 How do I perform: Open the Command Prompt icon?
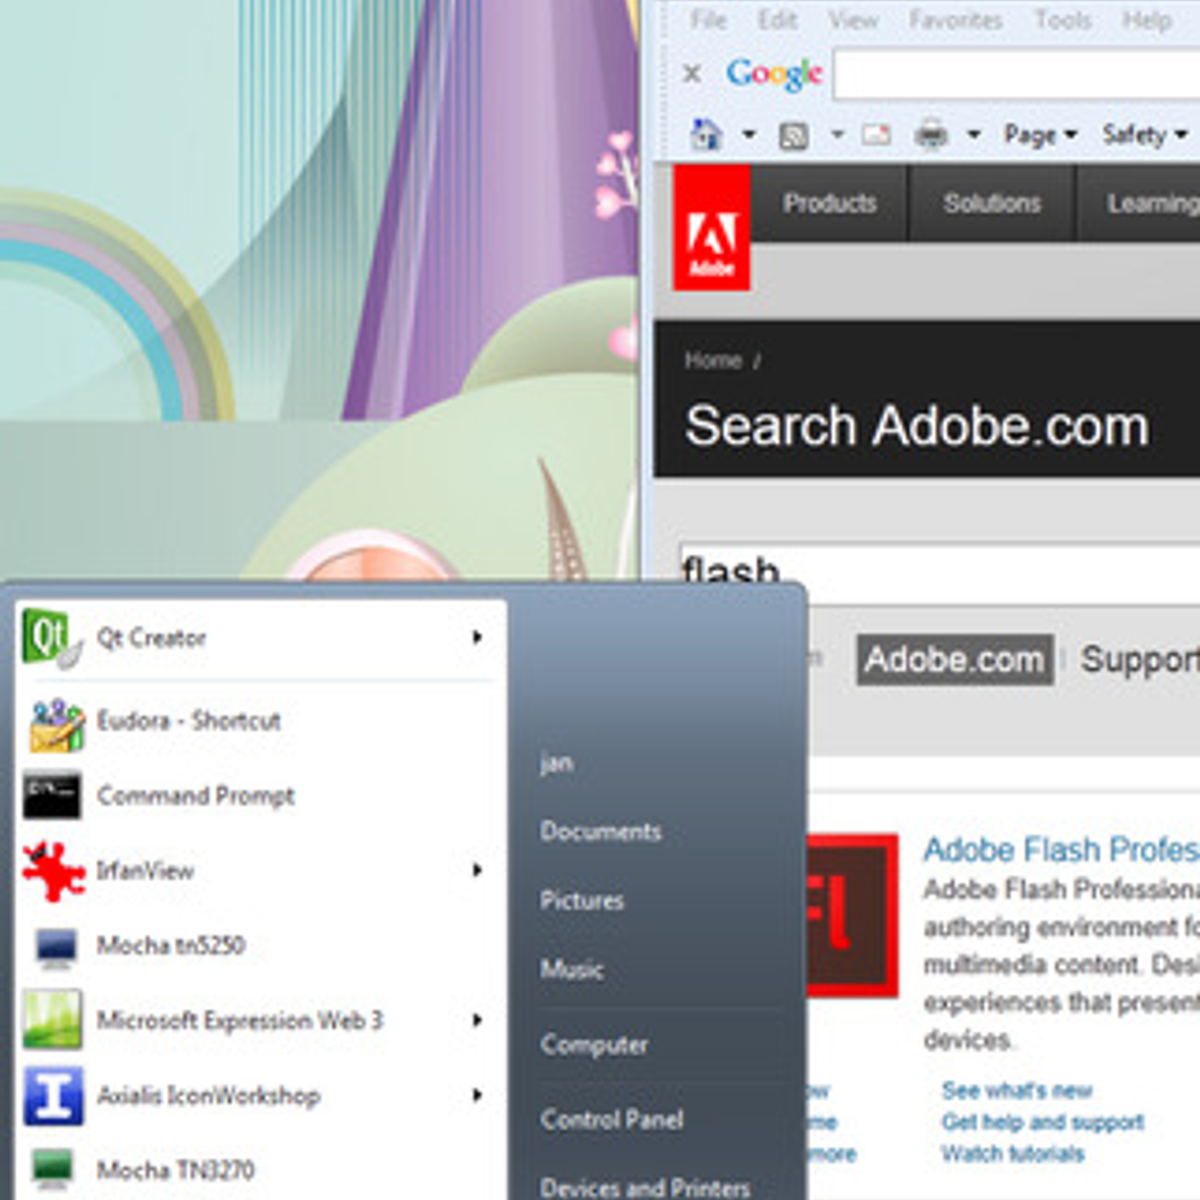pyautogui.click(x=52, y=796)
